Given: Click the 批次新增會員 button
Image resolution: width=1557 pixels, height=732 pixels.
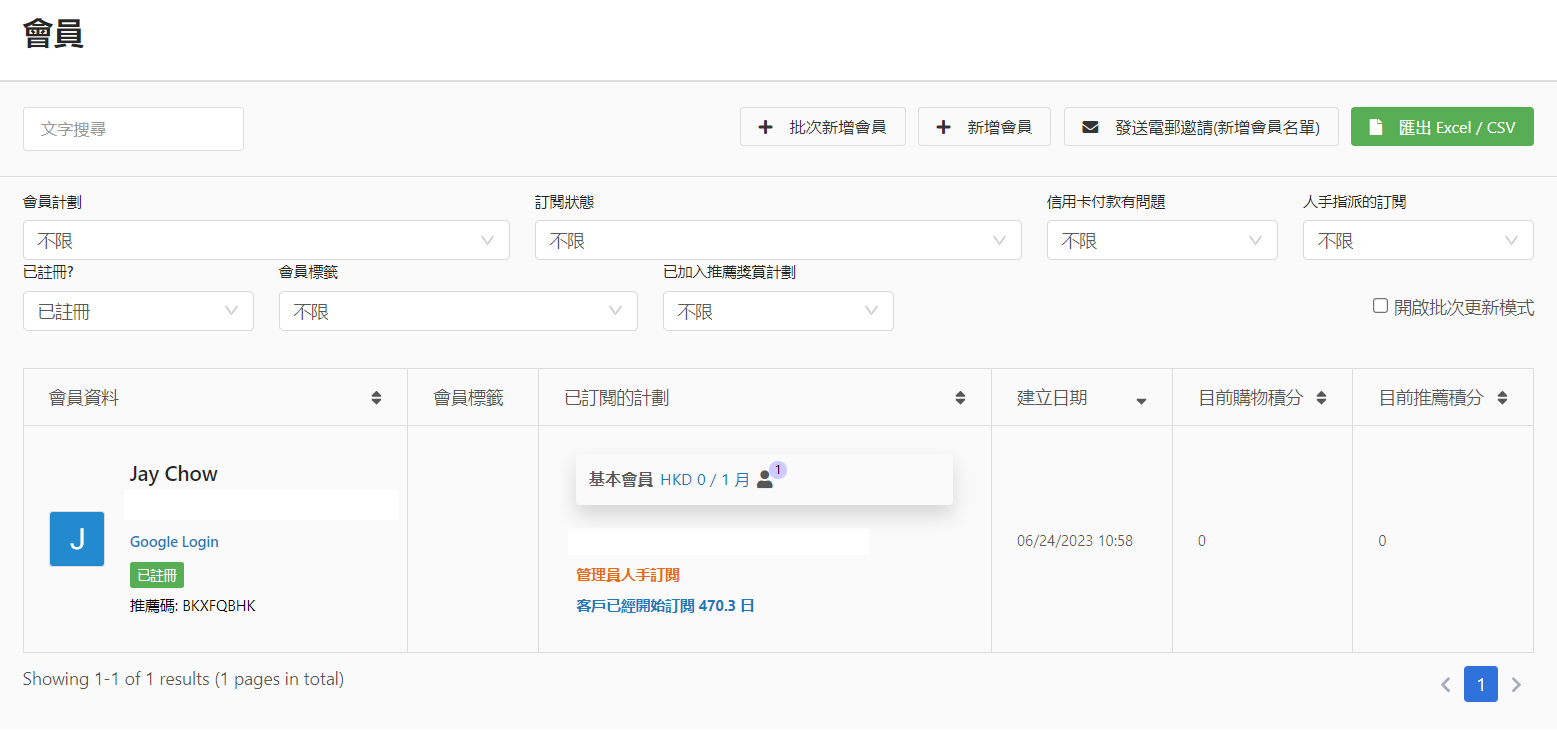Looking at the screenshot, I should (822, 127).
